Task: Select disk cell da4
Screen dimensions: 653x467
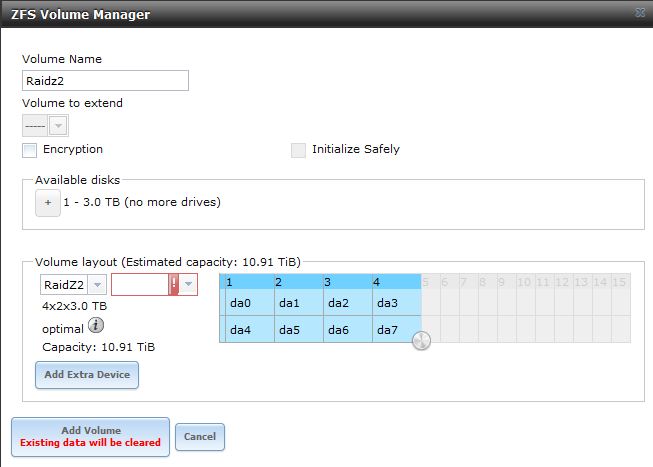Action: [x=250, y=330]
